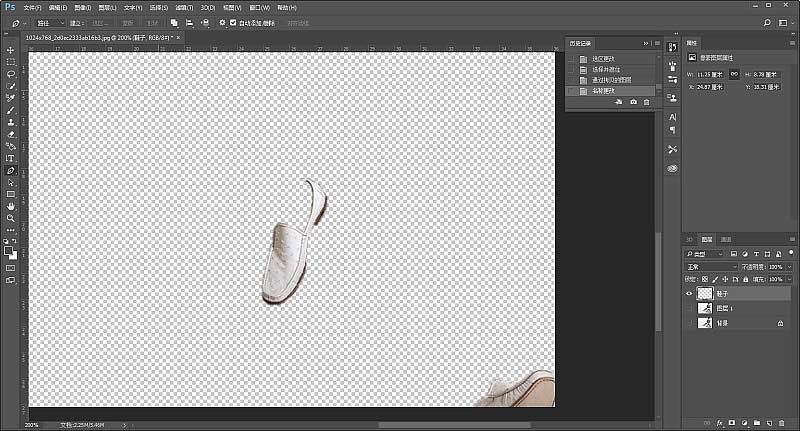Click the trash icon in History panel
Viewport: 800px width, 431px height.
point(646,102)
